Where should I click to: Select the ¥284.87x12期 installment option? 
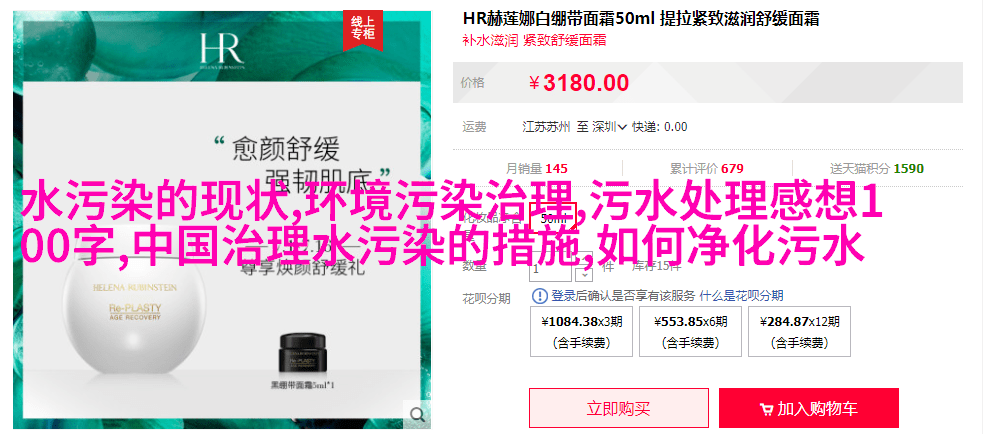[799, 331]
